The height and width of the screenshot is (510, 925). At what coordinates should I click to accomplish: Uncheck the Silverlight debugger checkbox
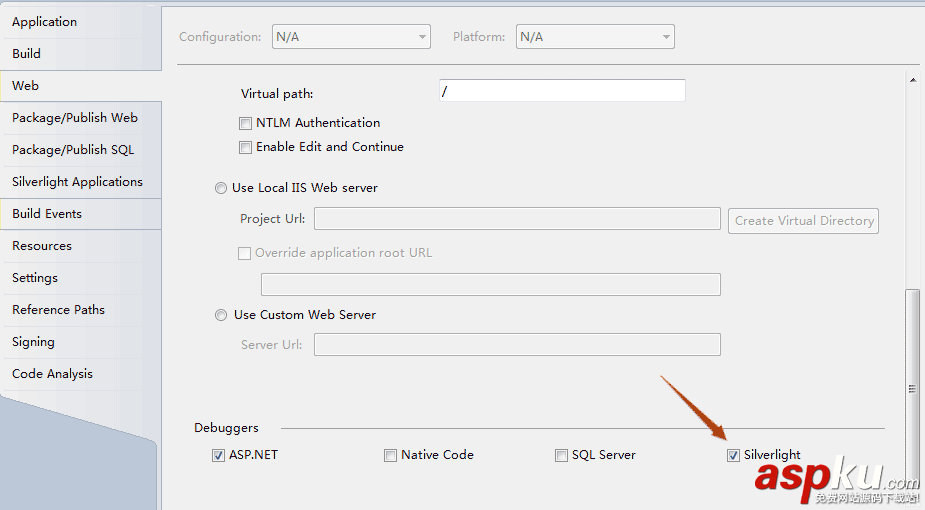coord(734,456)
